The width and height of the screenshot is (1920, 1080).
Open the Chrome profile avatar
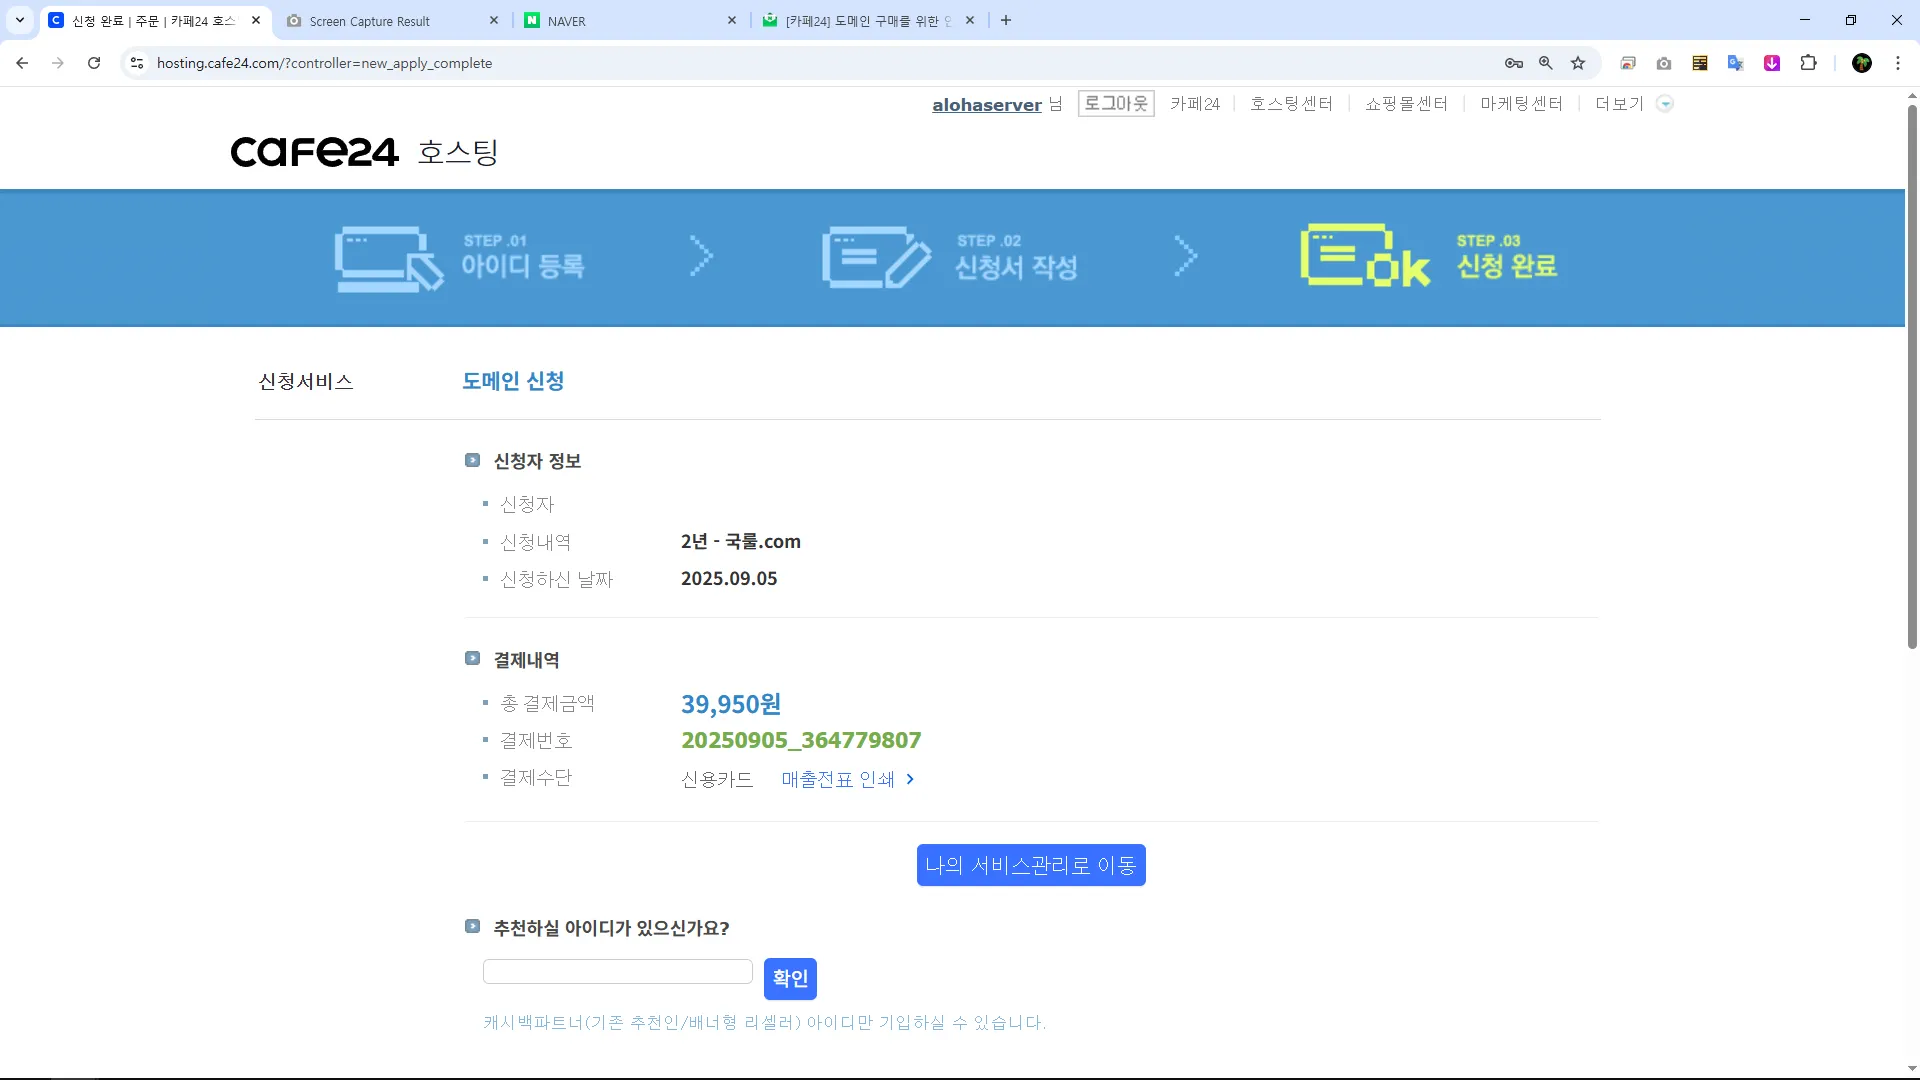(x=1862, y=63)
